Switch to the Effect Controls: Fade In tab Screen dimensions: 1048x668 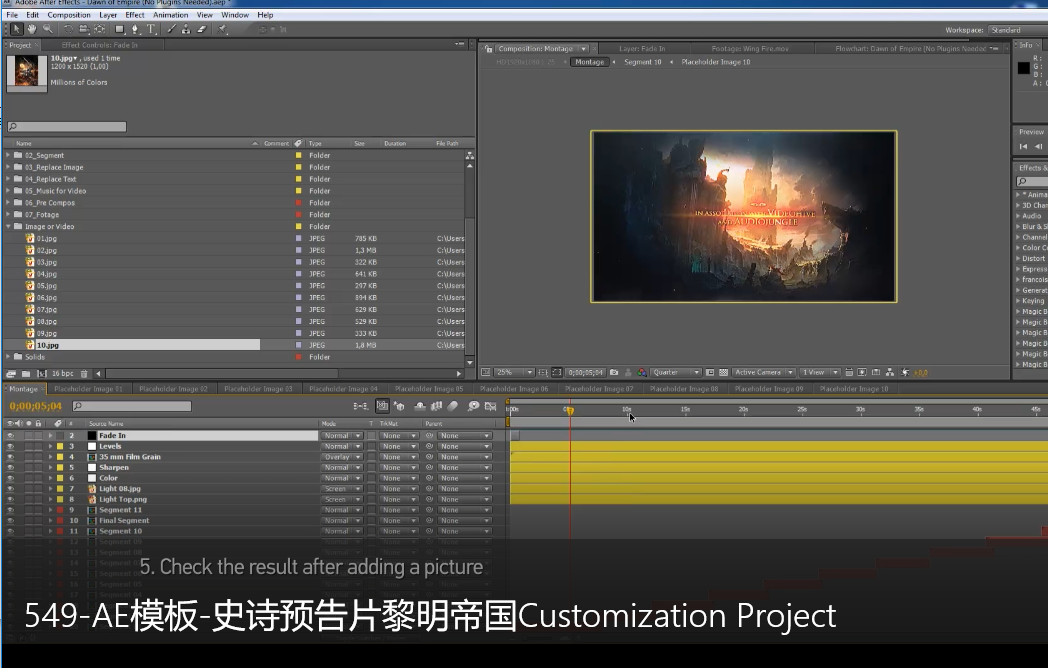pos(100,45)
